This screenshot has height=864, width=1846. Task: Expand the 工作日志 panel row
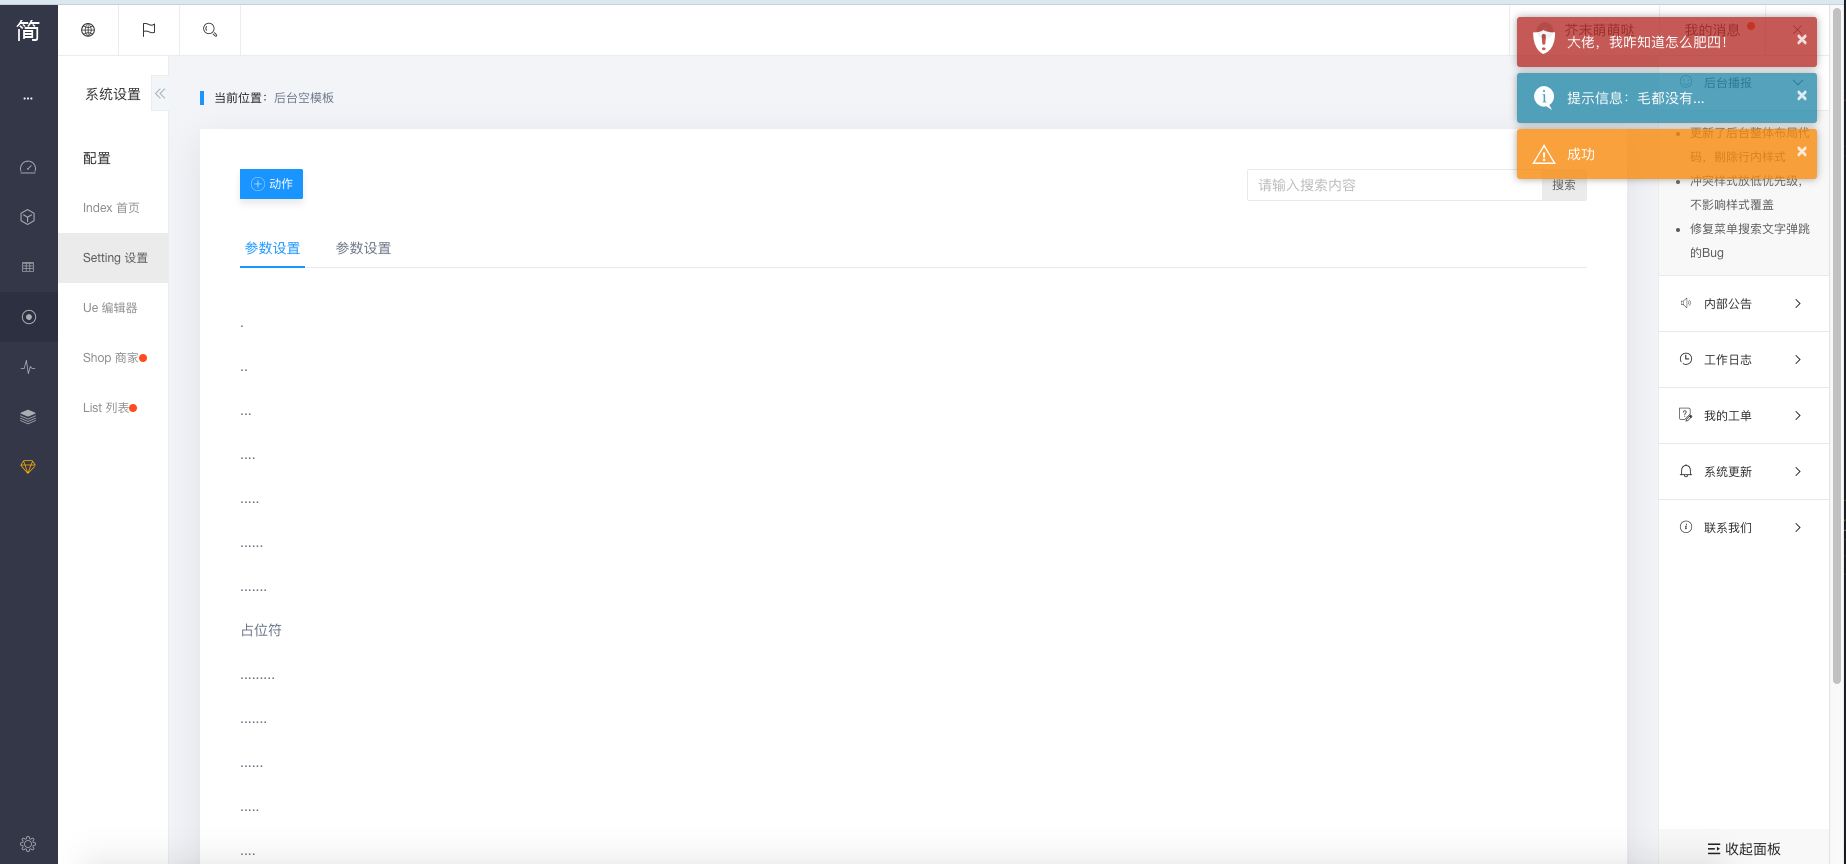click(1743, 360)
